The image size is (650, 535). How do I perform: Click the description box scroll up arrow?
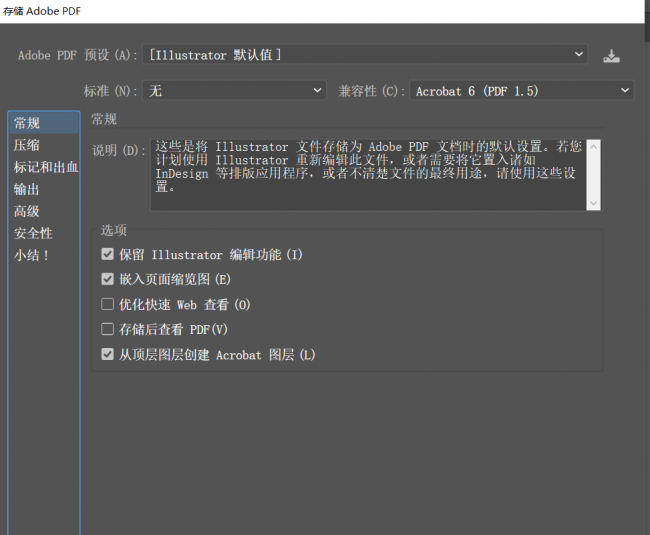[x=594, y=147]
